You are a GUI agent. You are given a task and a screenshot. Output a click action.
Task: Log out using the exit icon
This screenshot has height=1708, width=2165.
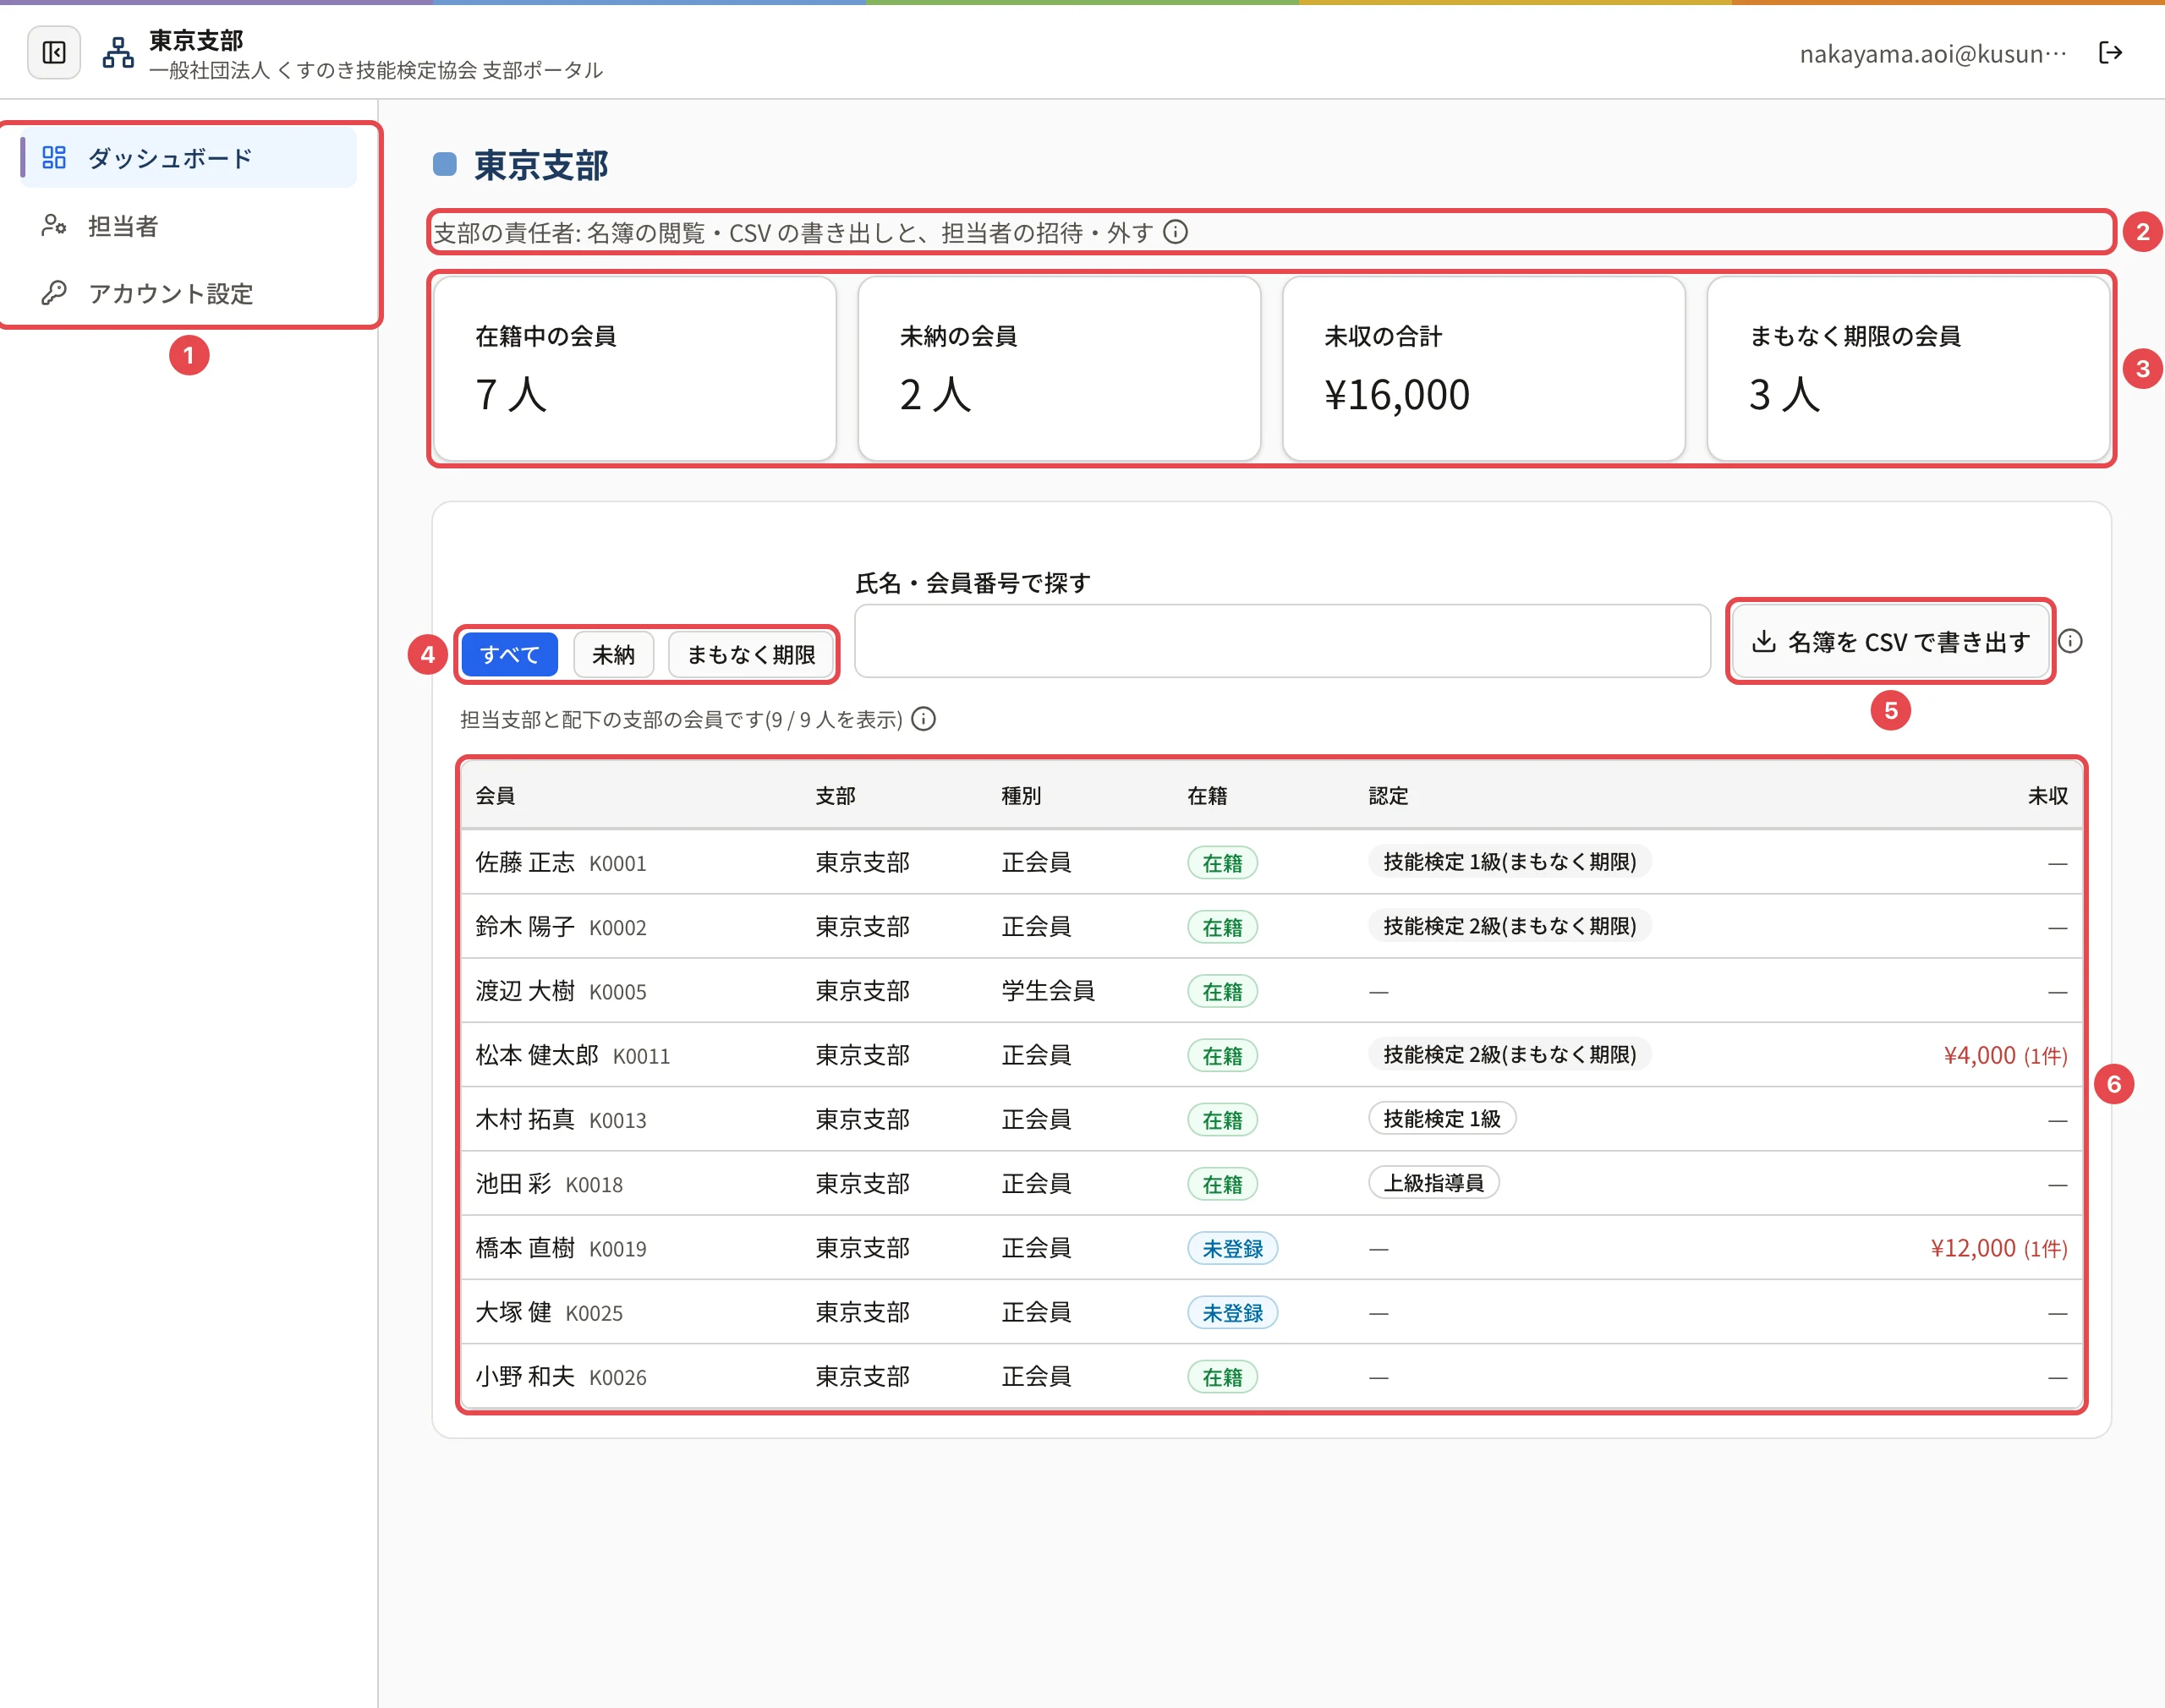pyautogui.click(x=2110, y=53)
